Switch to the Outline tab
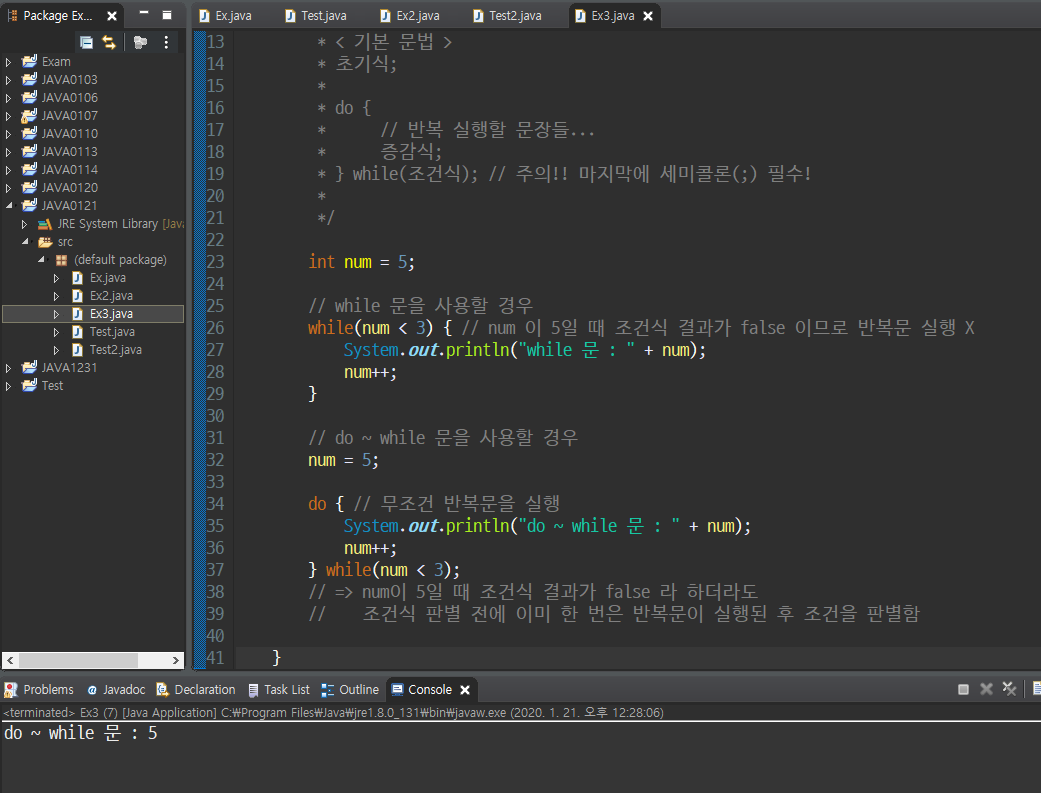1041x793 pixels. 358,689
